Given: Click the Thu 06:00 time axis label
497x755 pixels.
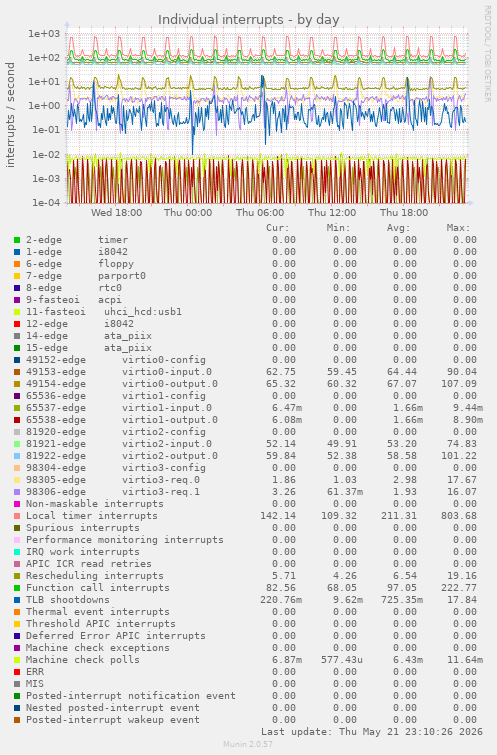Looking at the screenshot, I should [260, 212].
